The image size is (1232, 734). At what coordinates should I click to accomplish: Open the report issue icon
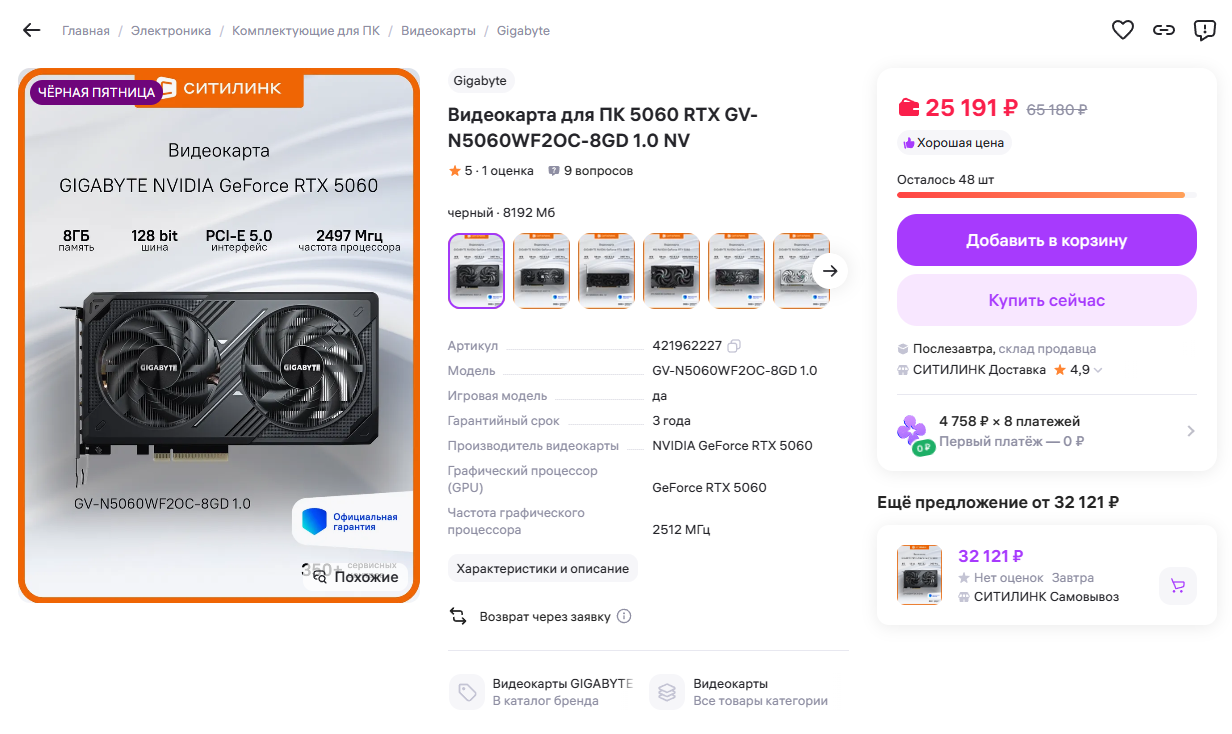point(1205,30)
